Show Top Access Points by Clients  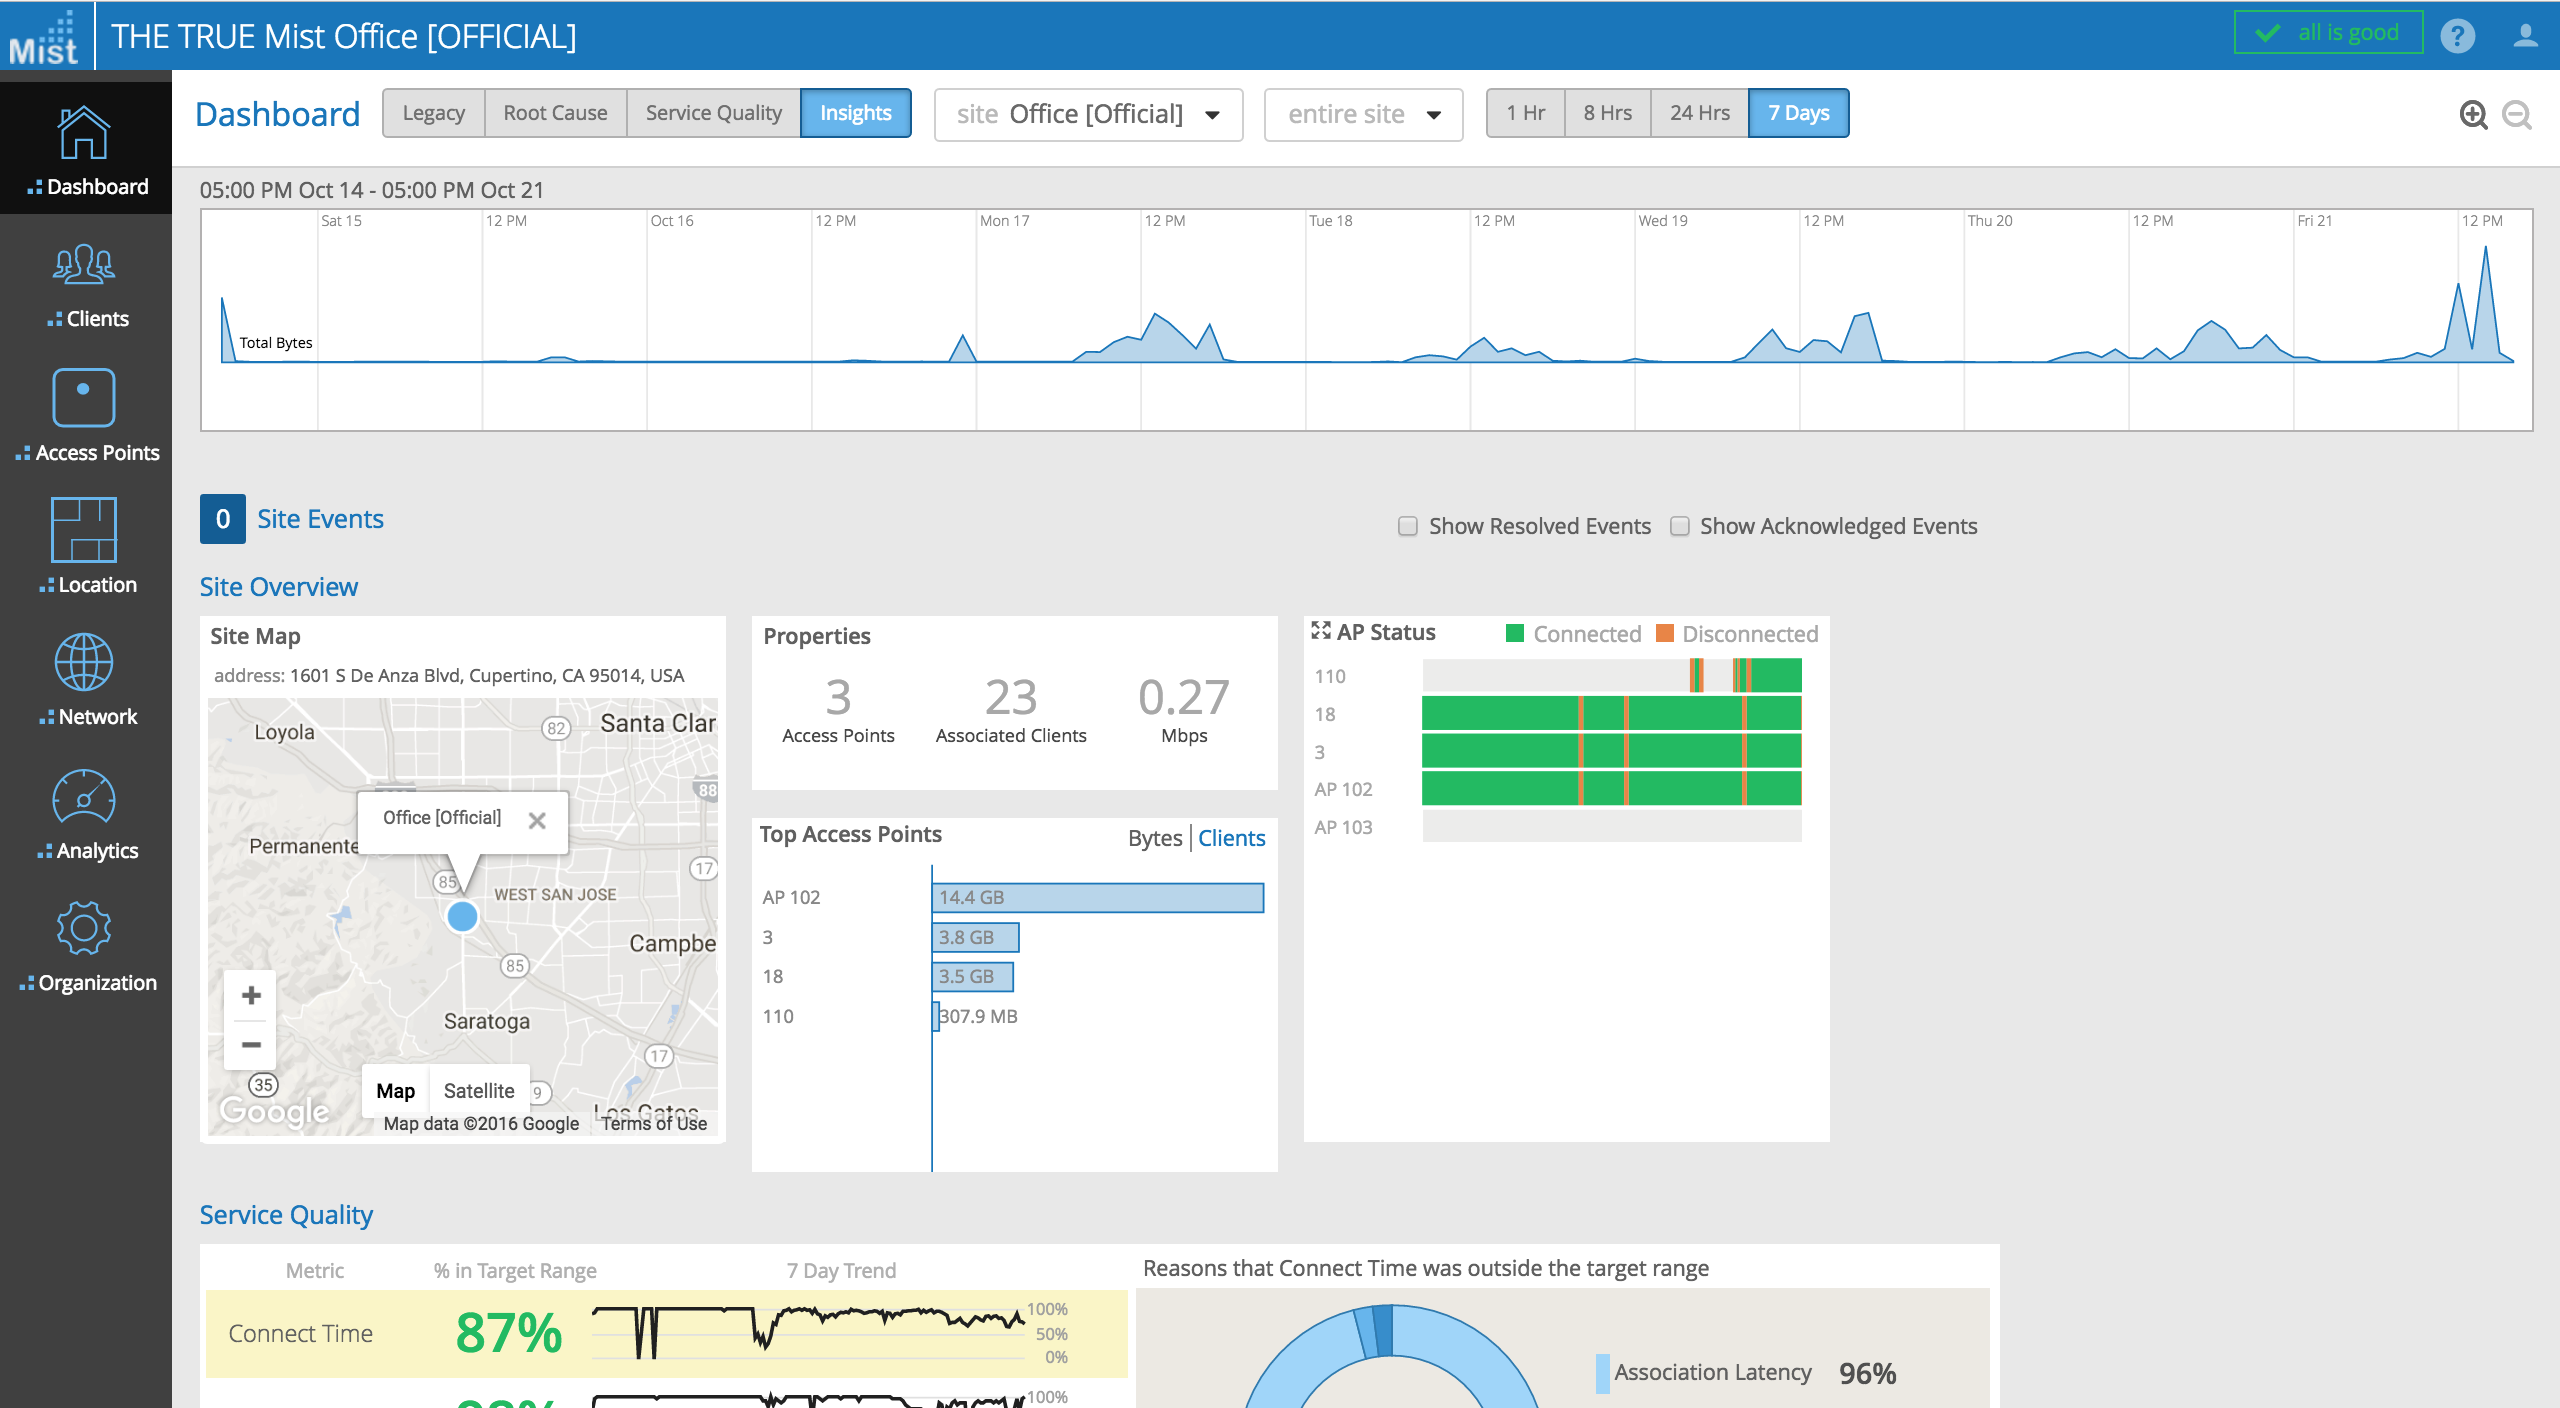pyautogui.click(x=1231, y=838)
